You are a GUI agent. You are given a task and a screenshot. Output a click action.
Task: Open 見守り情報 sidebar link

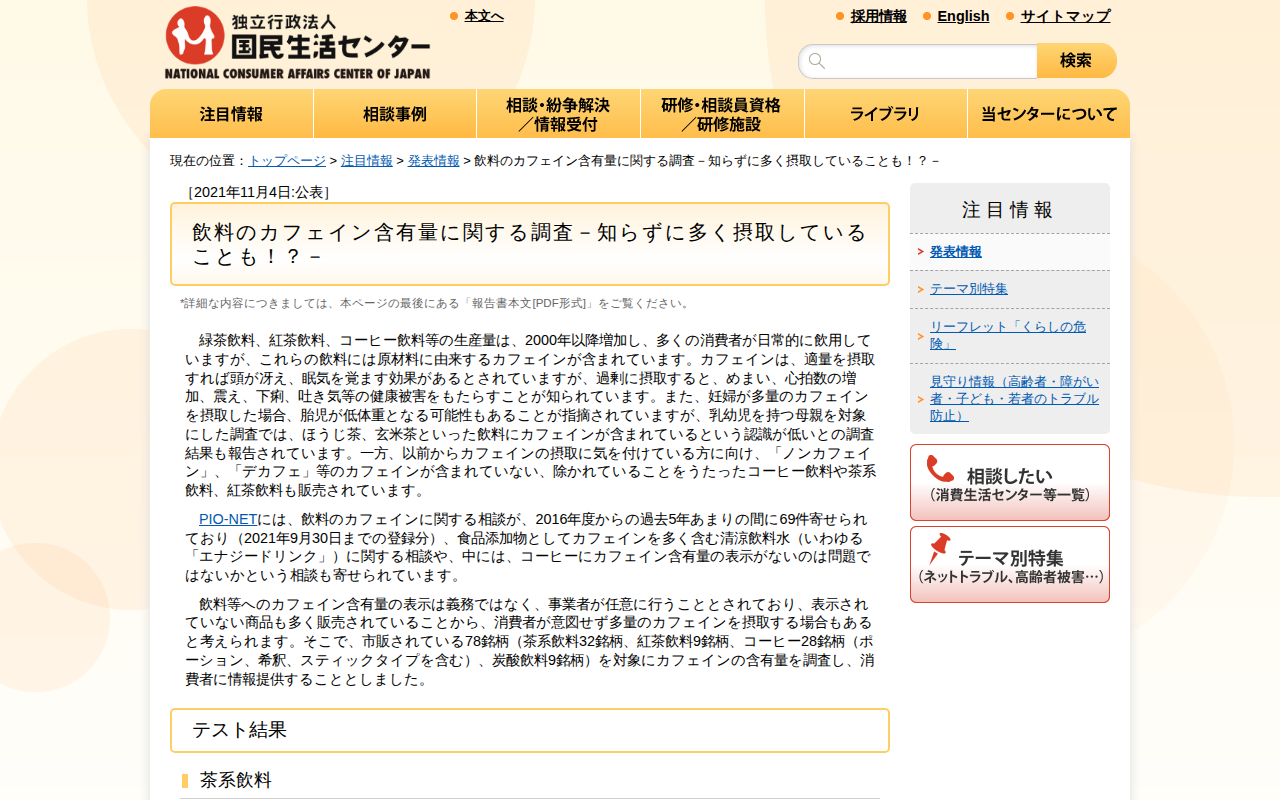click(1014, 398)
